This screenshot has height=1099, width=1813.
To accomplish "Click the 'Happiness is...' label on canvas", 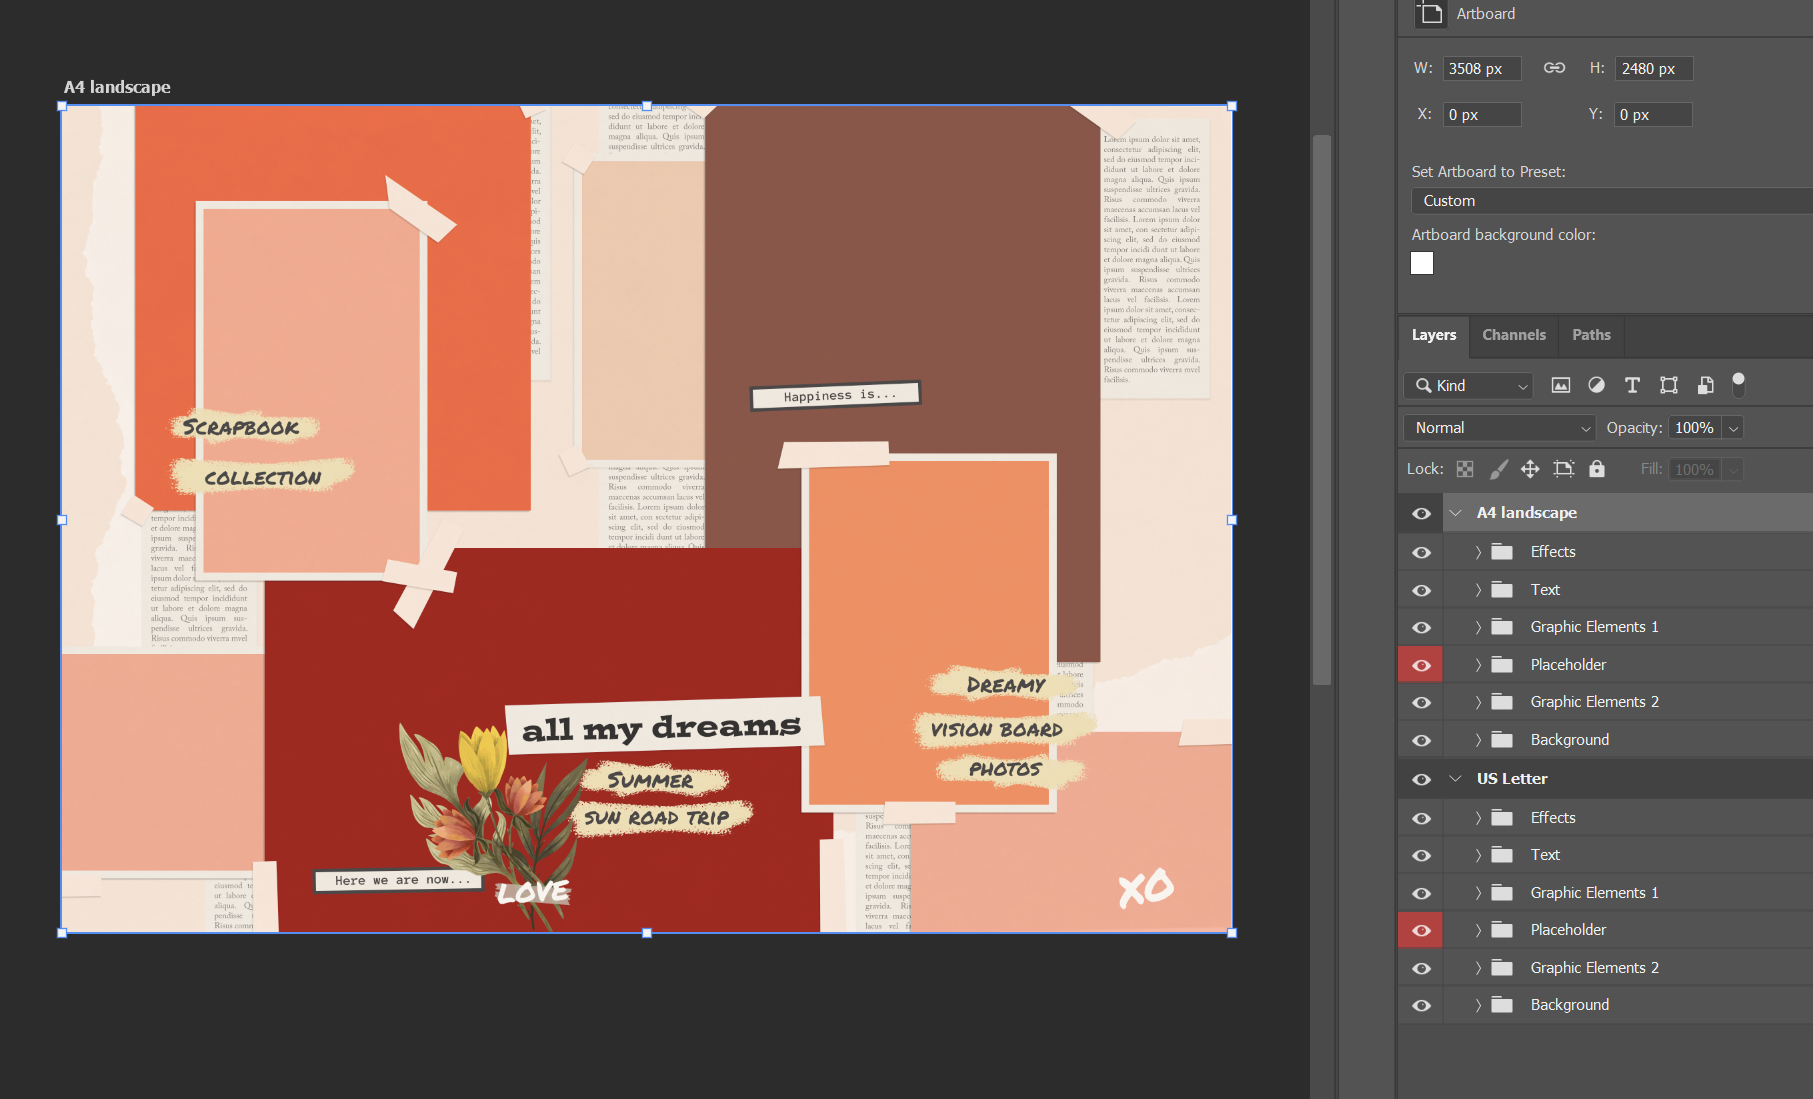I will pos(836,395).
